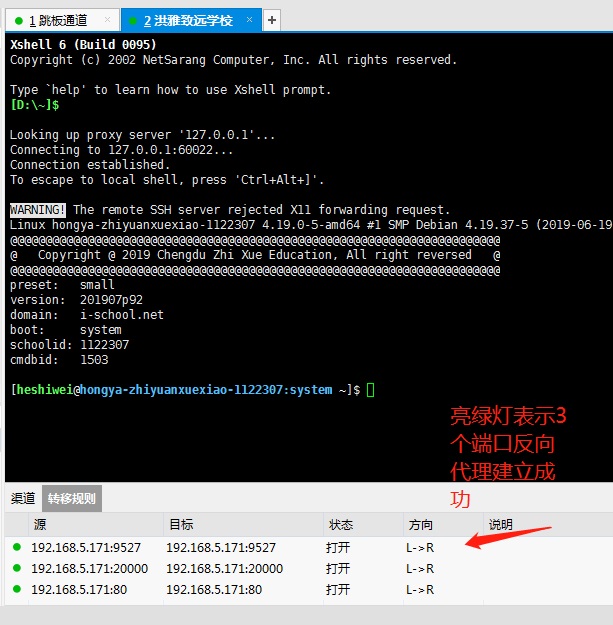
Task: Select 打开 status of the port 80 rule
Action: click(x=338, y=589)
